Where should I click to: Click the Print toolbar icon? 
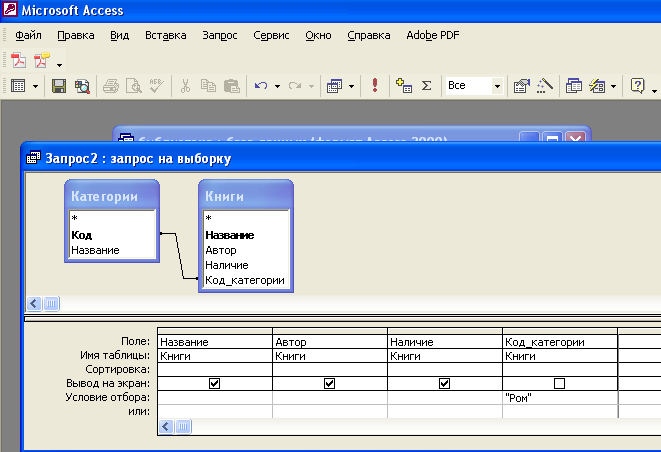click(110, 86)
